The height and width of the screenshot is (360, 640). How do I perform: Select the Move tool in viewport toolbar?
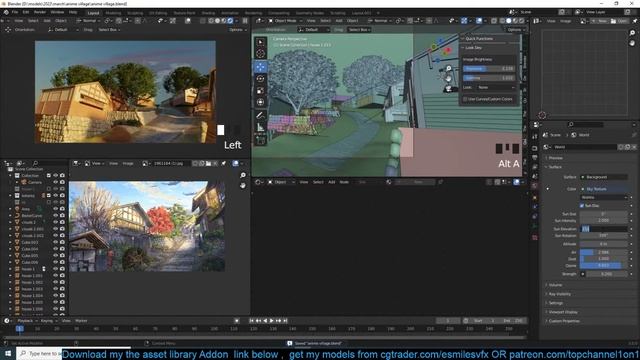point(260,66)
